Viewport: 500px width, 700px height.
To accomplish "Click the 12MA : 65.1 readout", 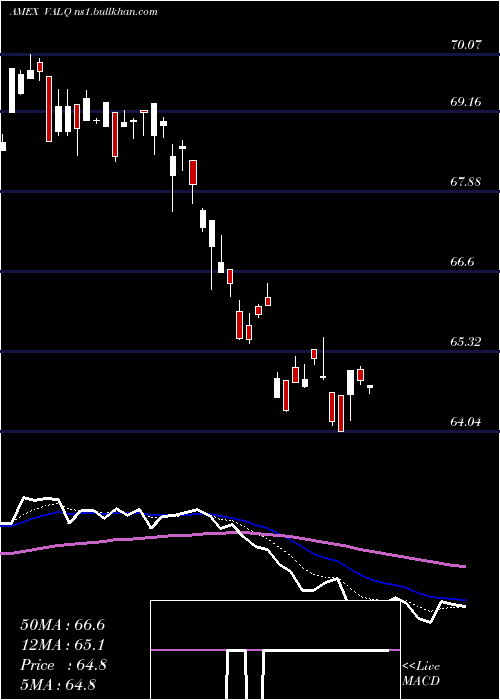I will coord(62,645).
